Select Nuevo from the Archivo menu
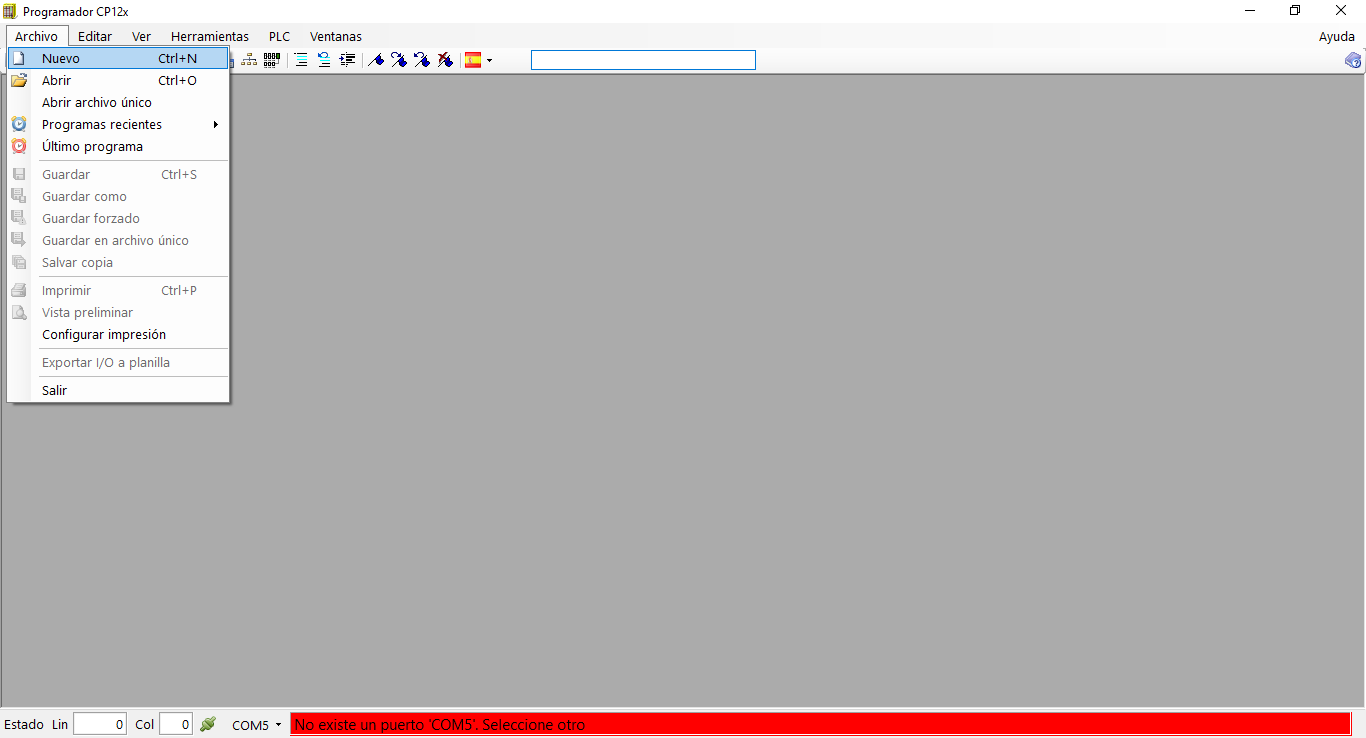Image resolution: width=1366 pixels, height=738 pixels. point(119,59)
